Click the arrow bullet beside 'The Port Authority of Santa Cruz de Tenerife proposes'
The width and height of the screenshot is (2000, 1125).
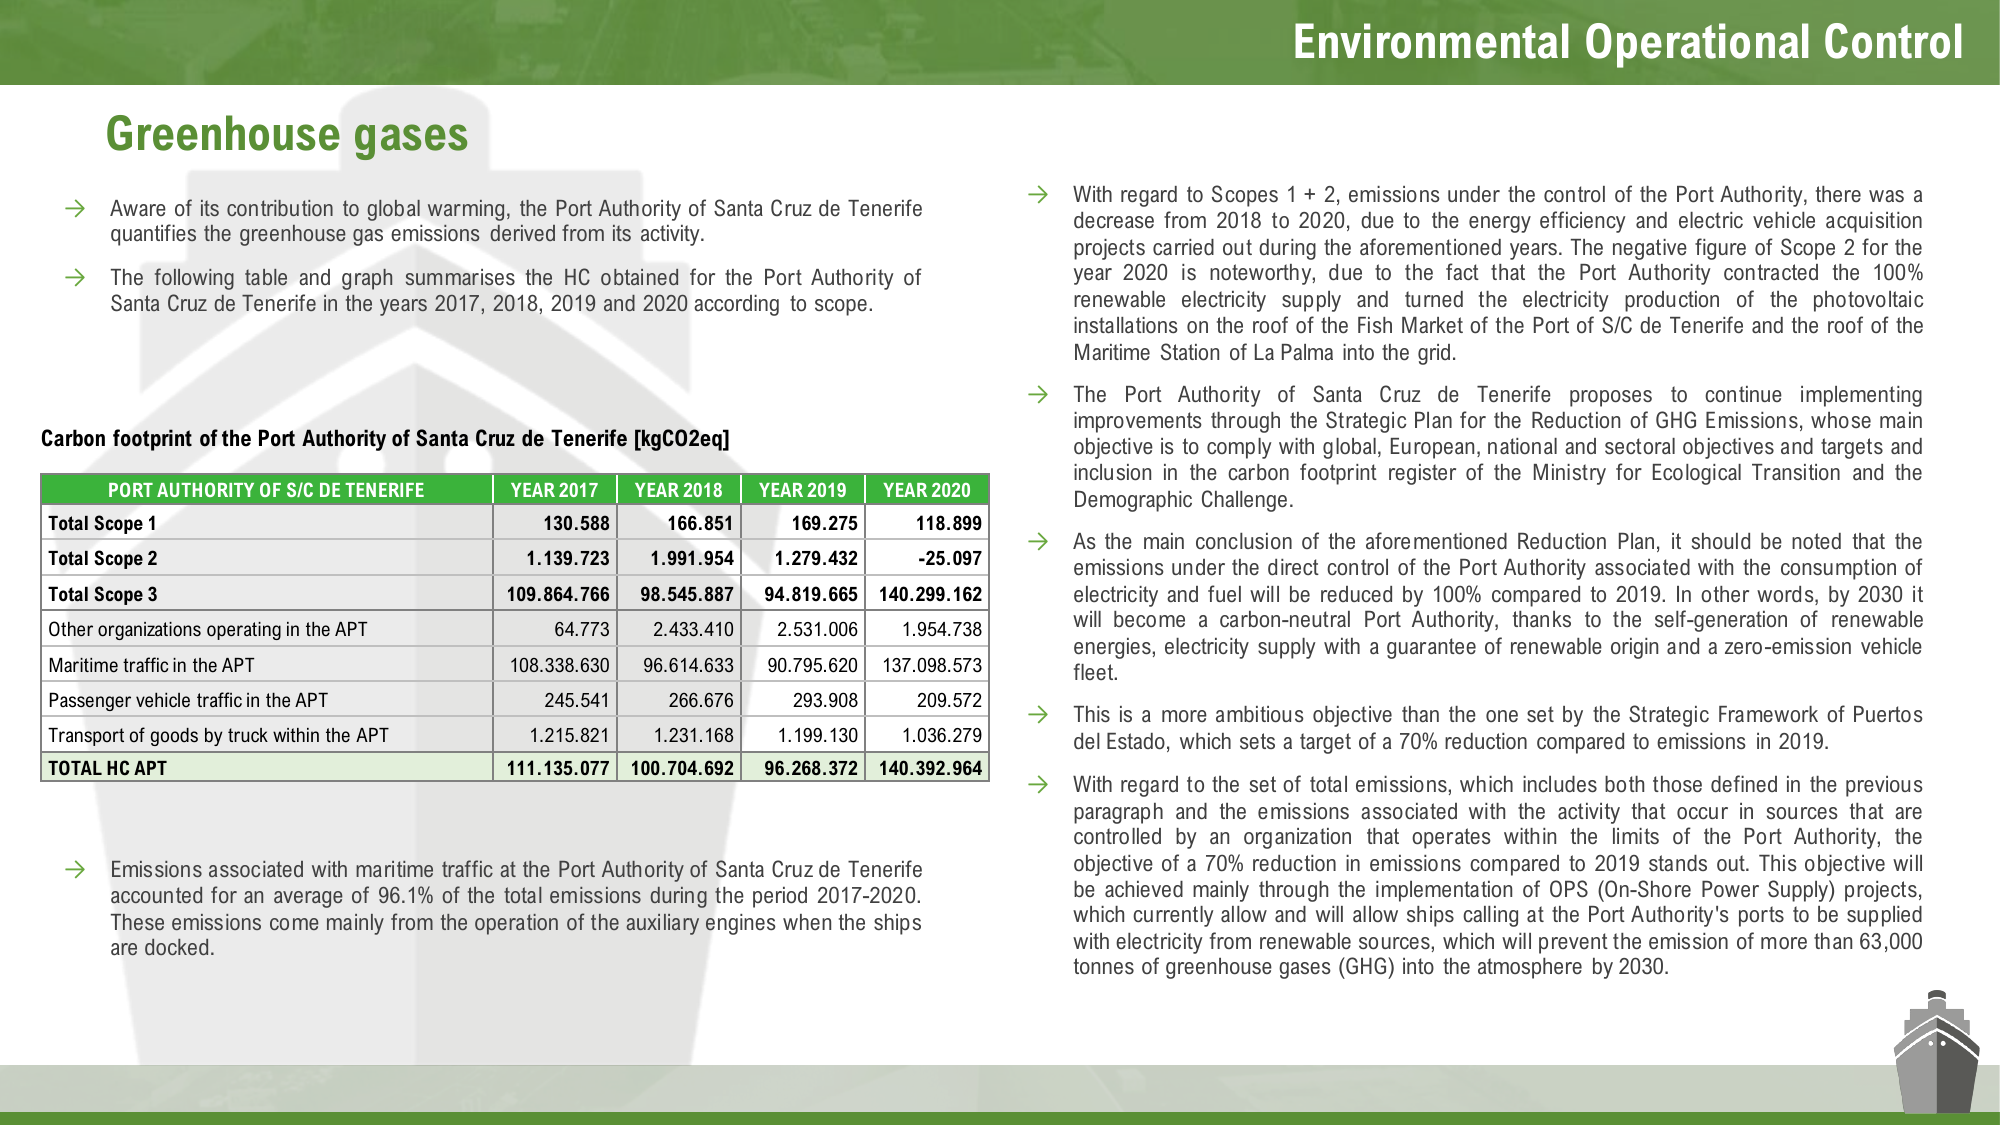click(x=1038, y=394)
